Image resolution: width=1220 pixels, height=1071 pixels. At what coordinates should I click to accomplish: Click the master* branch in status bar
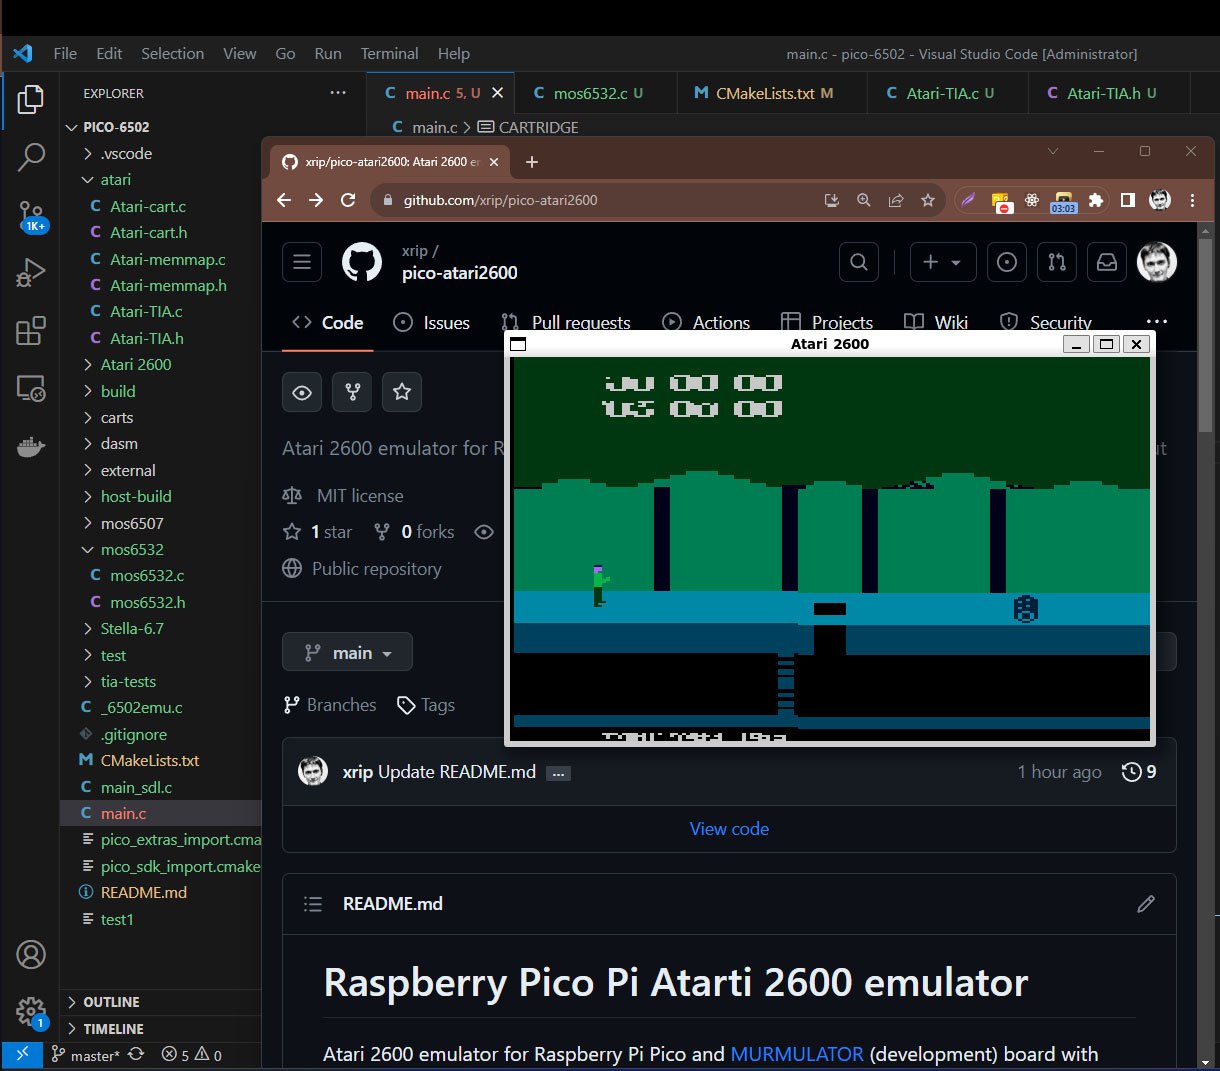85,1055
